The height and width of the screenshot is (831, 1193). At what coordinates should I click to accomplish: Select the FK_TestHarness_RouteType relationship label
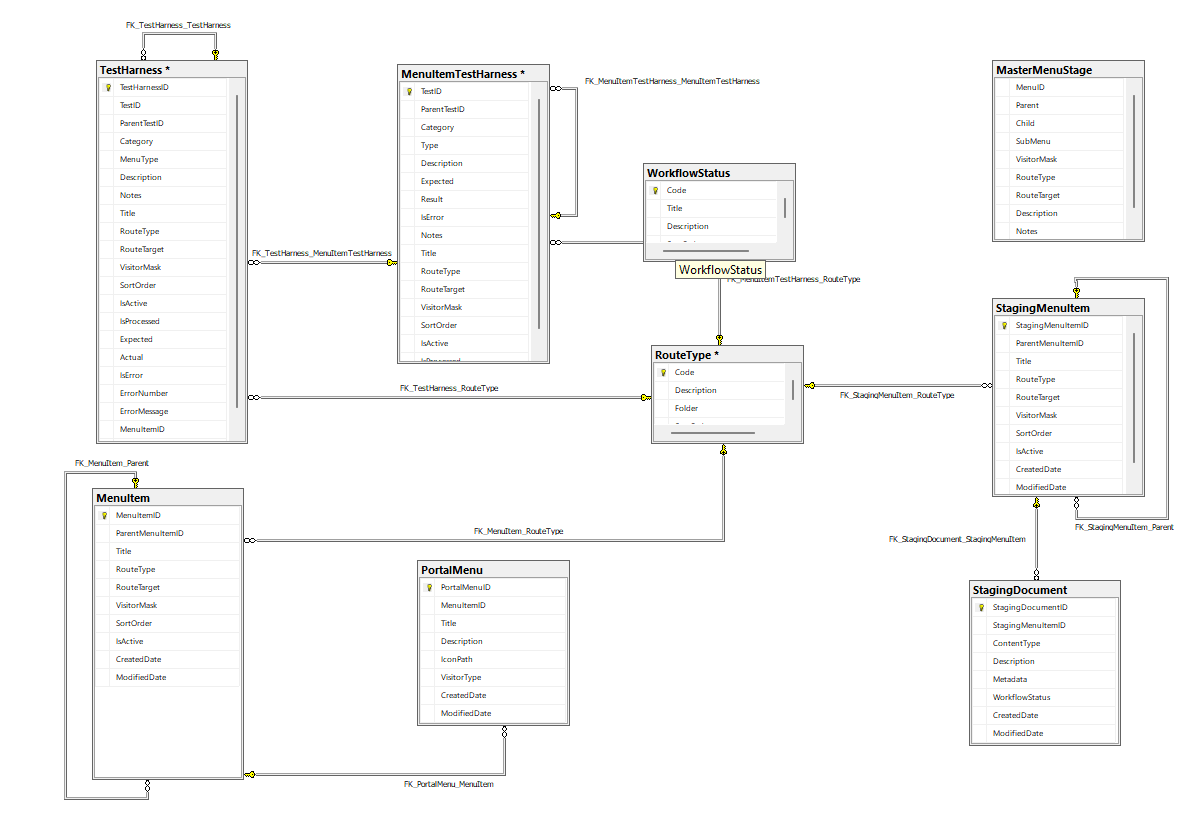449,388
